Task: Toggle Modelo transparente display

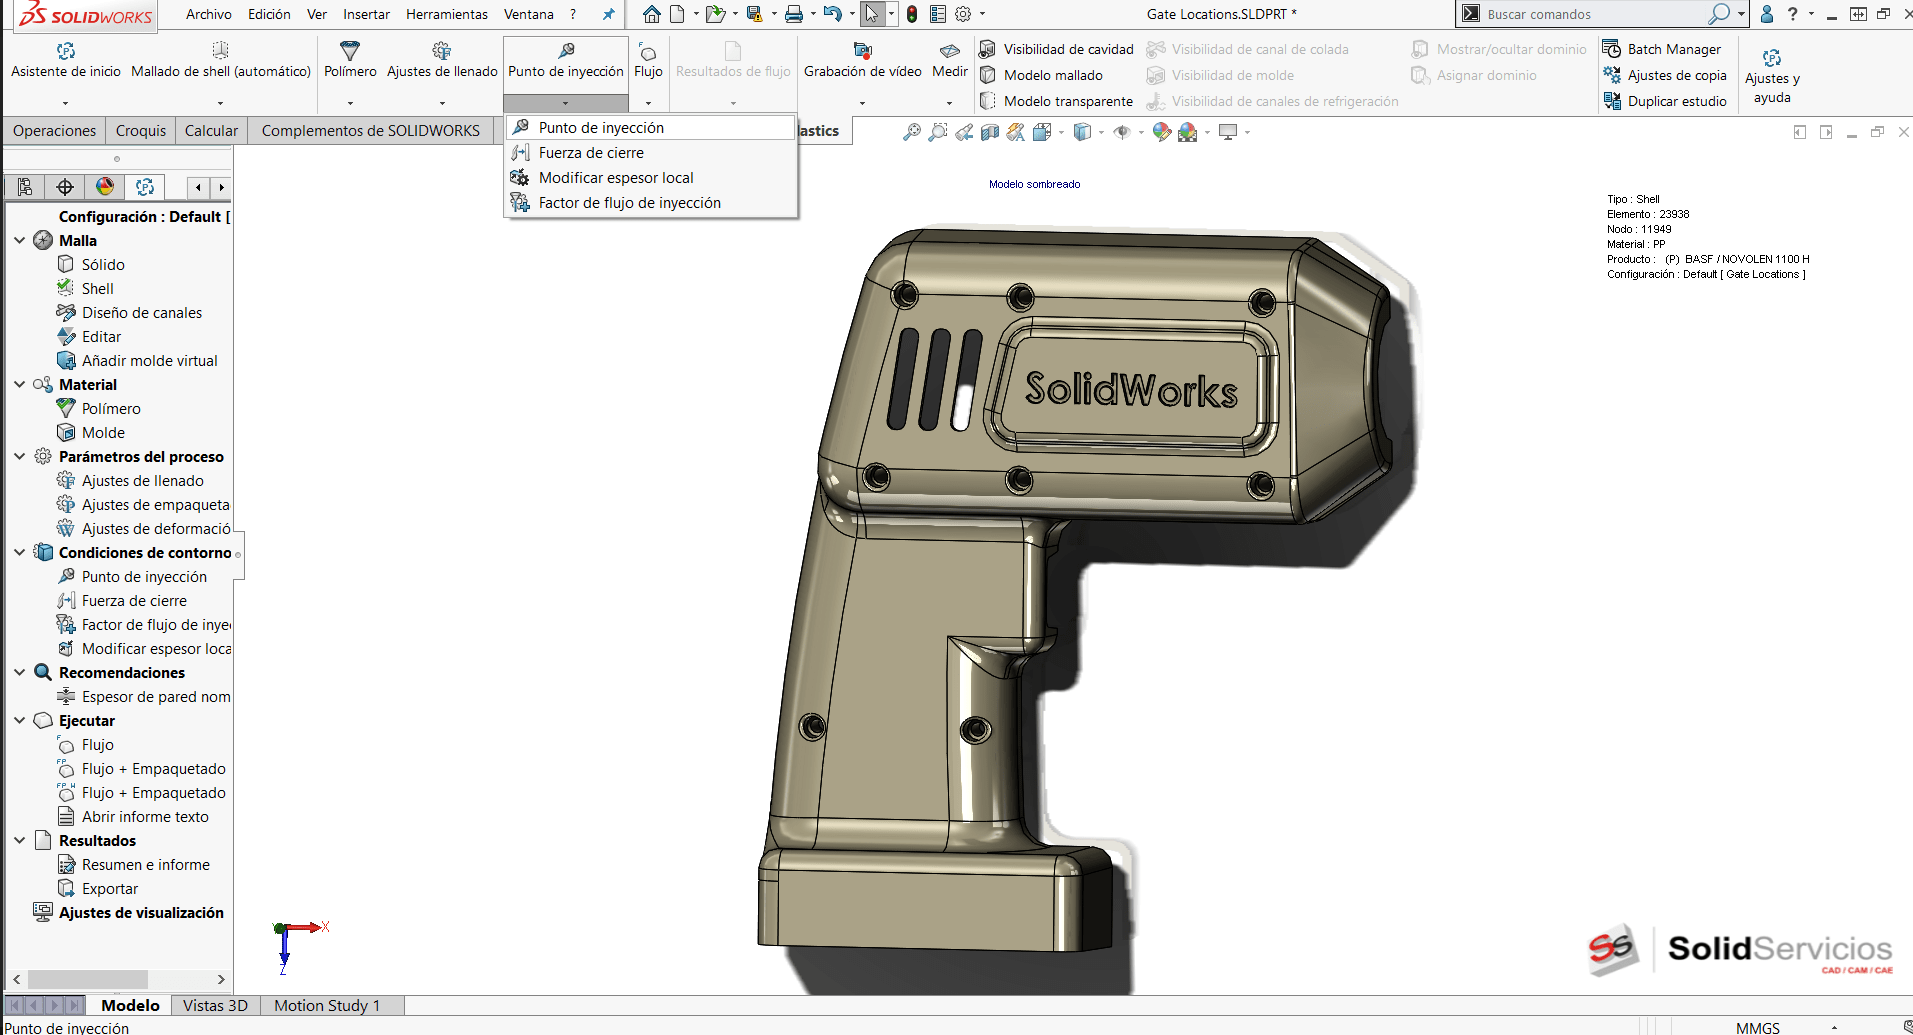Action: tap(1056, 101)
